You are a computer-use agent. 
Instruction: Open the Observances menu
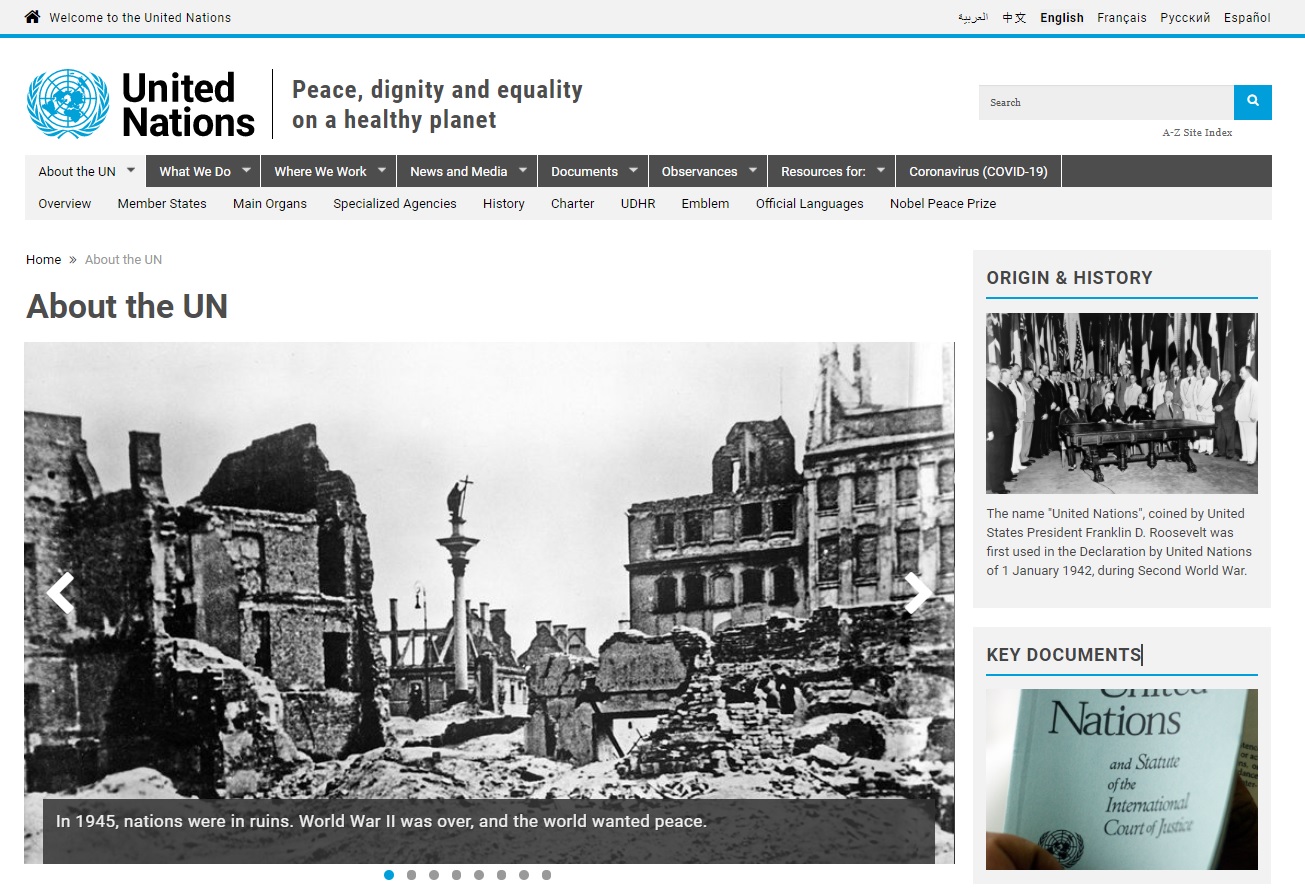699,171
